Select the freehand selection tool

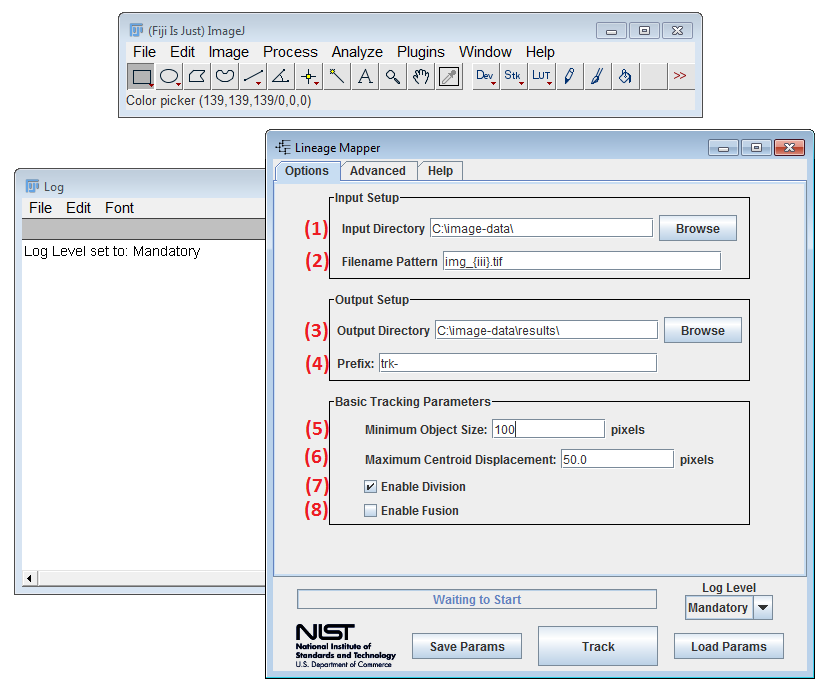(x=224, y=76)
